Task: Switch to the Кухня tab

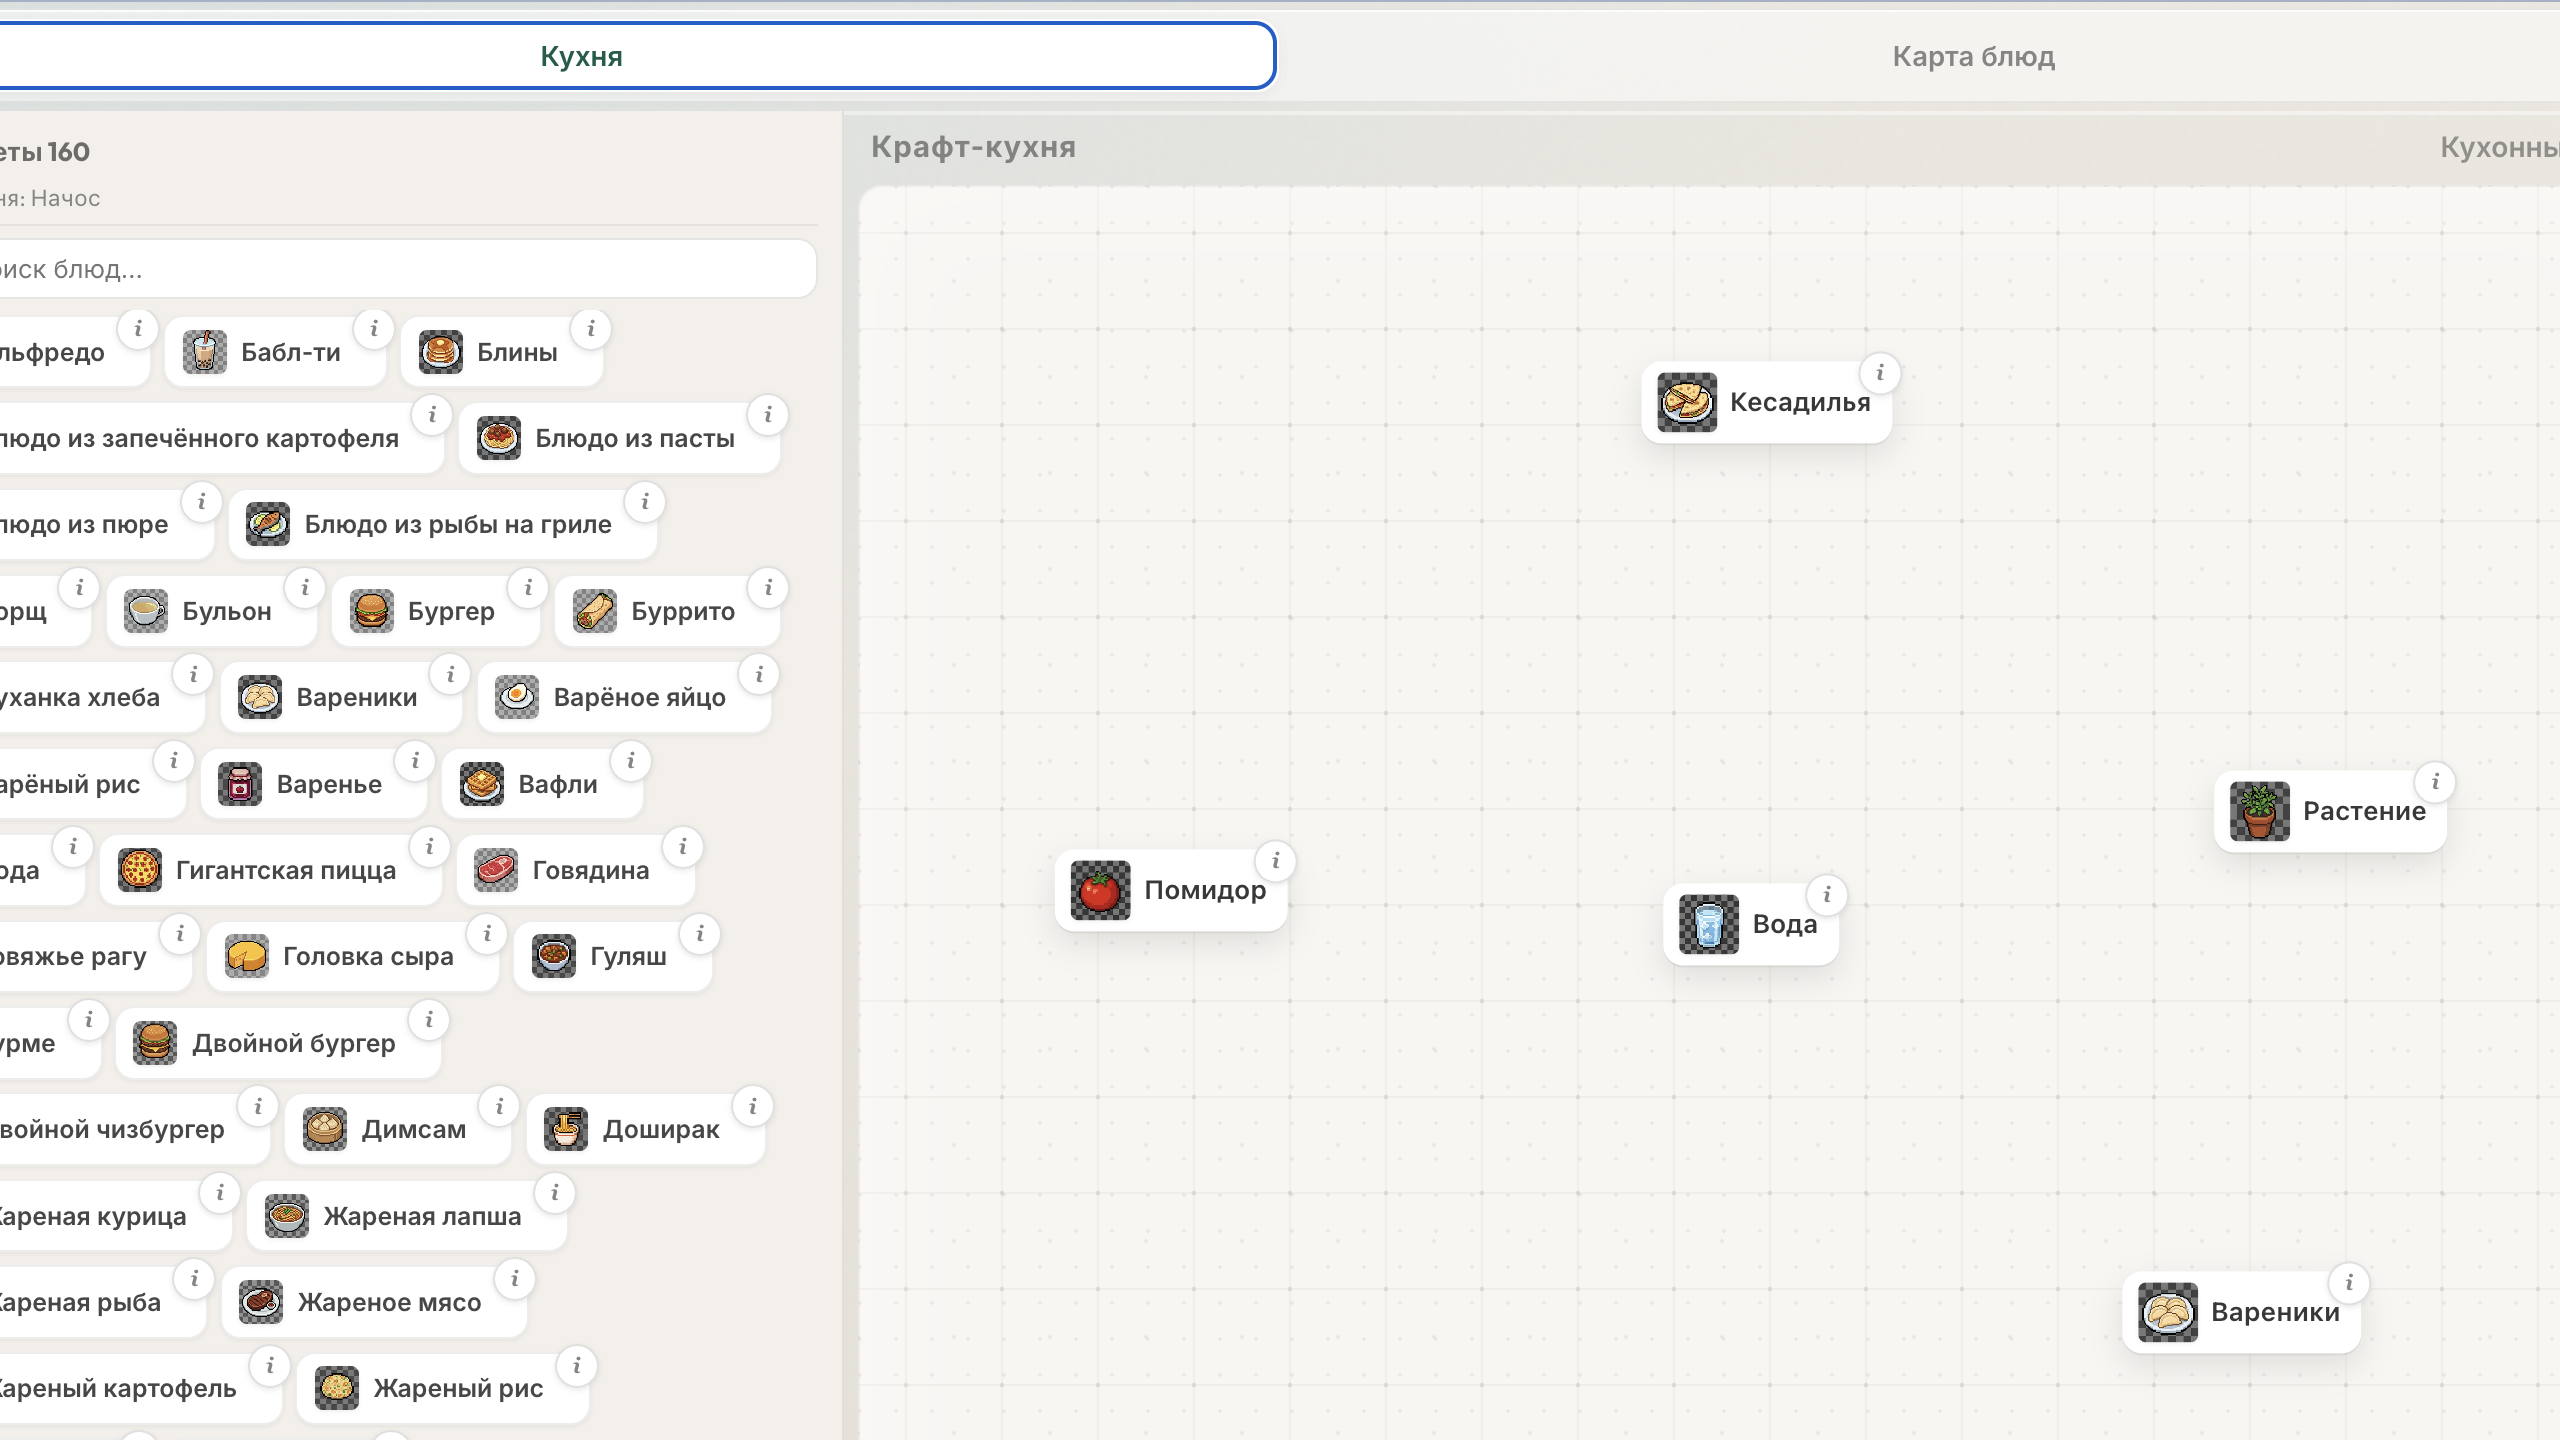Action: pyautogui.click(x=581, y=56)
